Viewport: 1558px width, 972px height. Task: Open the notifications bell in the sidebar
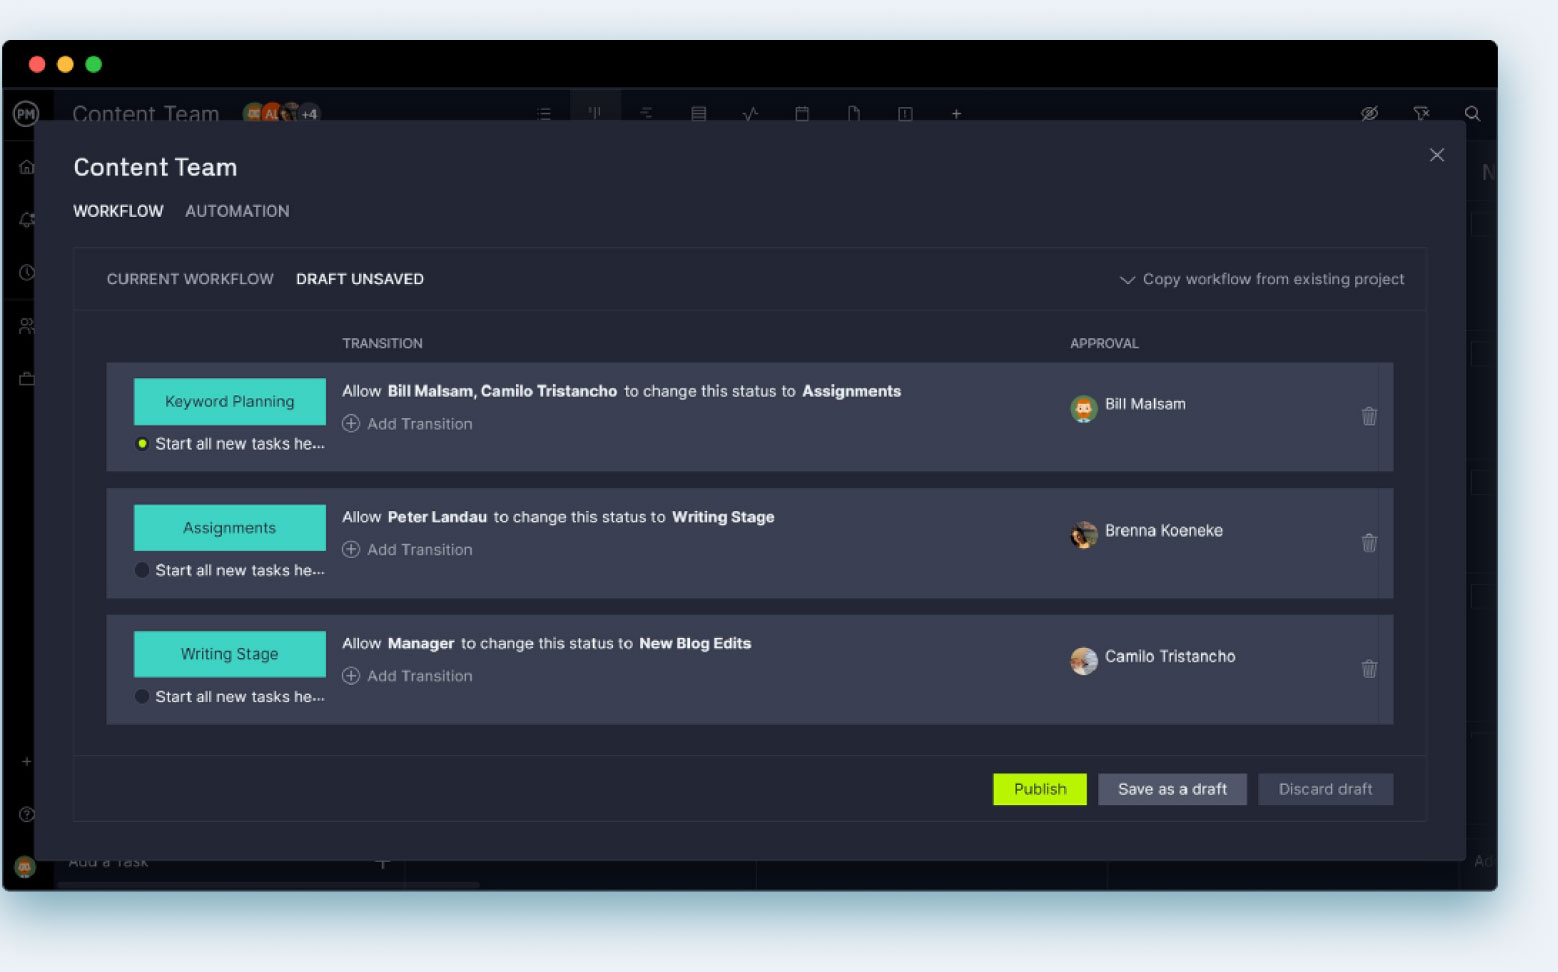click(x=25, y=219)
